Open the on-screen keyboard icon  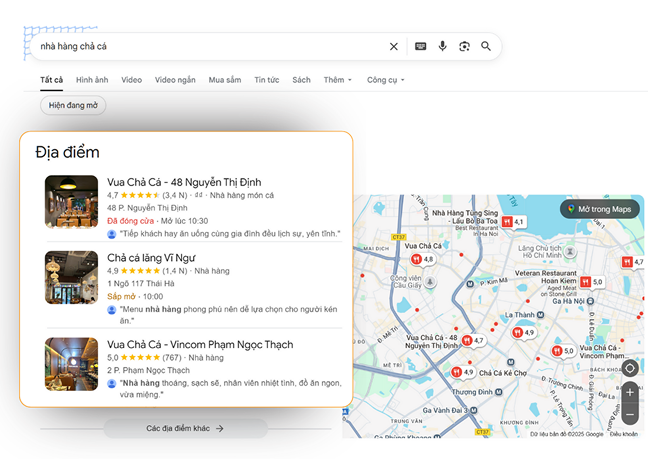420,46
